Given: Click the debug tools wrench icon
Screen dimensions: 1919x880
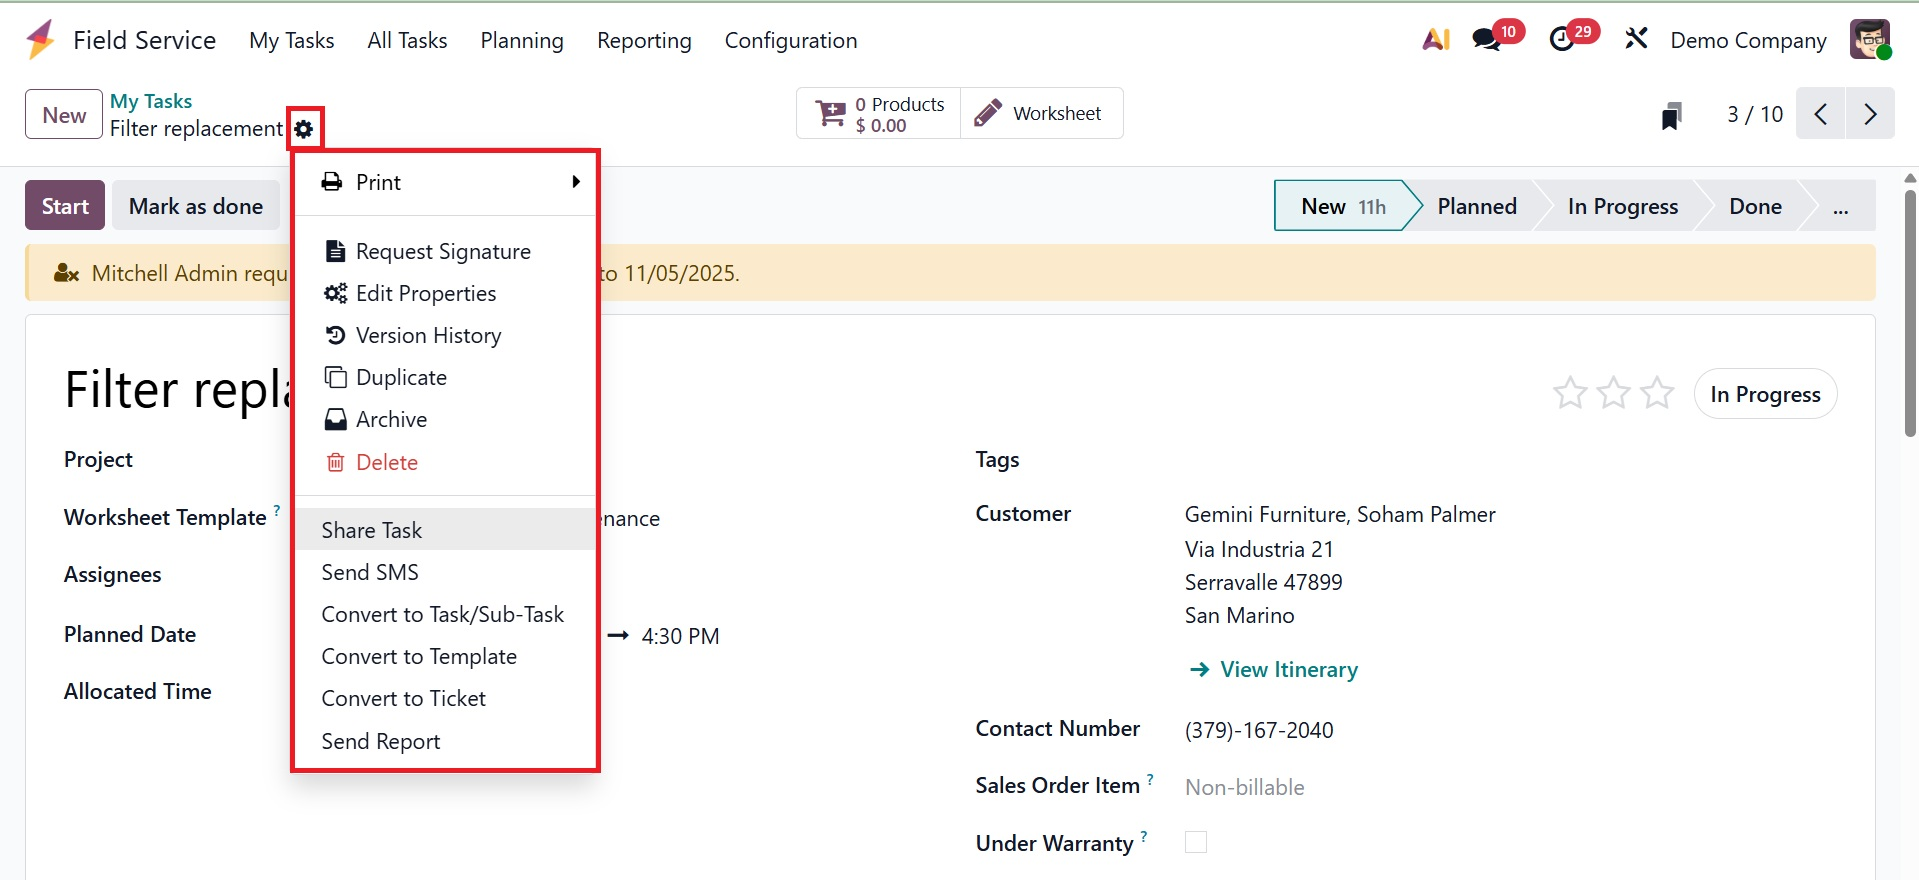Looking at the screenshot, I should pos(1636,40).
